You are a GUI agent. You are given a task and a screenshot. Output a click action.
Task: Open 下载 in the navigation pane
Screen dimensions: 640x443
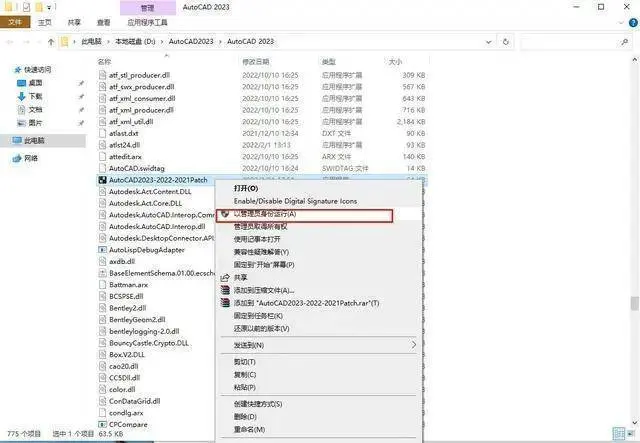[x=35, y=96]
